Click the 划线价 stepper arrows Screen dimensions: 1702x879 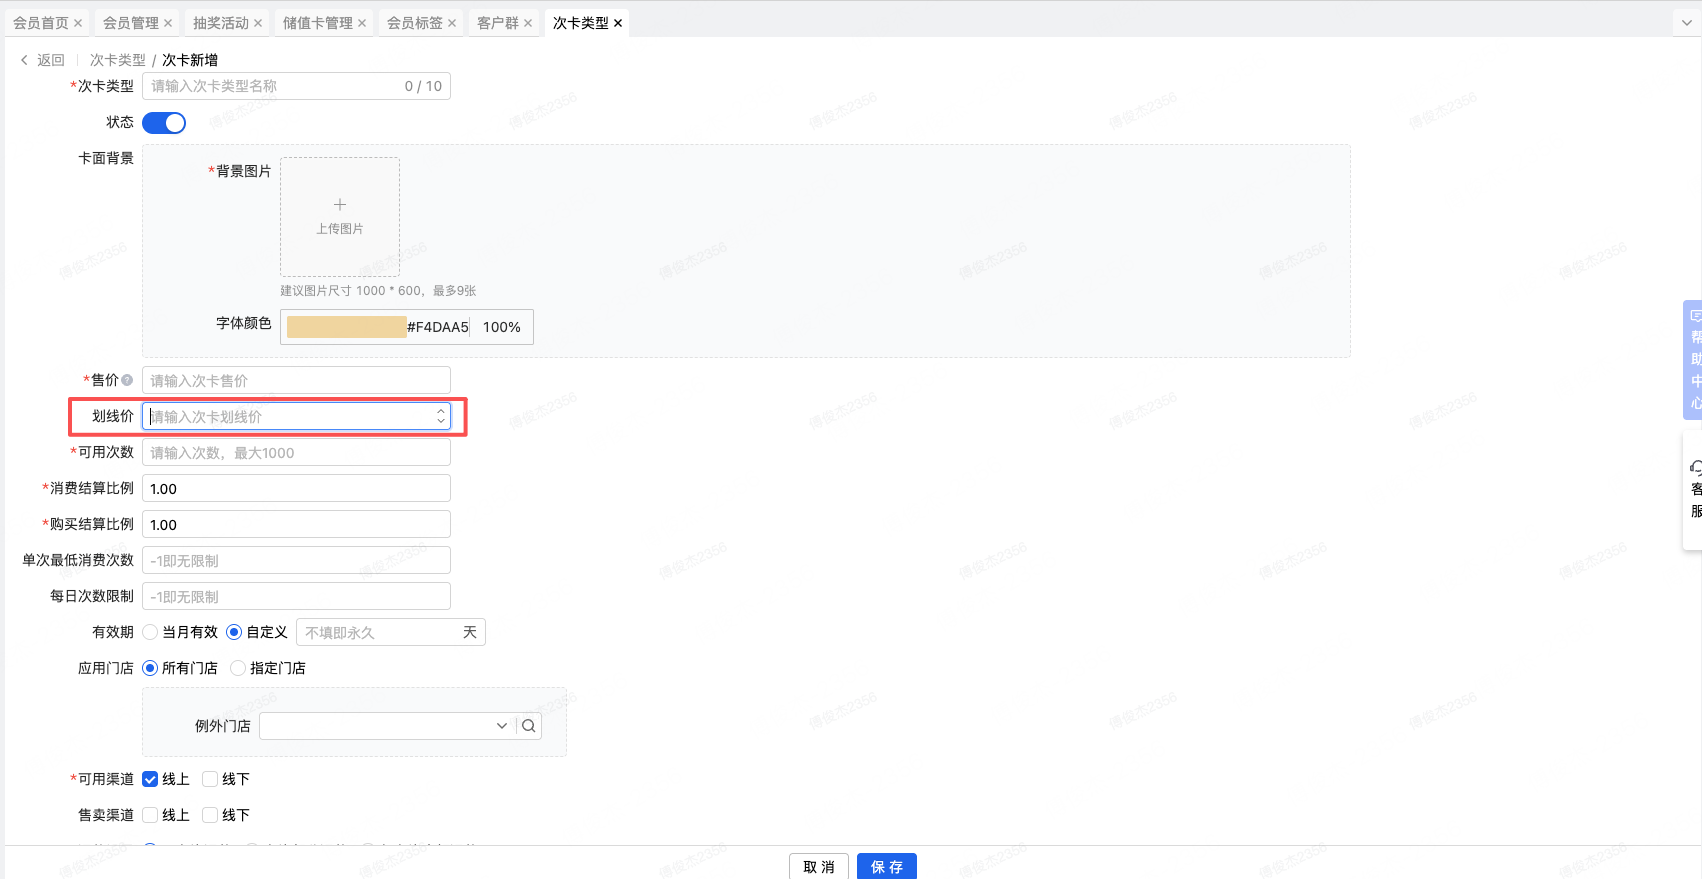[x=441, y=416]
